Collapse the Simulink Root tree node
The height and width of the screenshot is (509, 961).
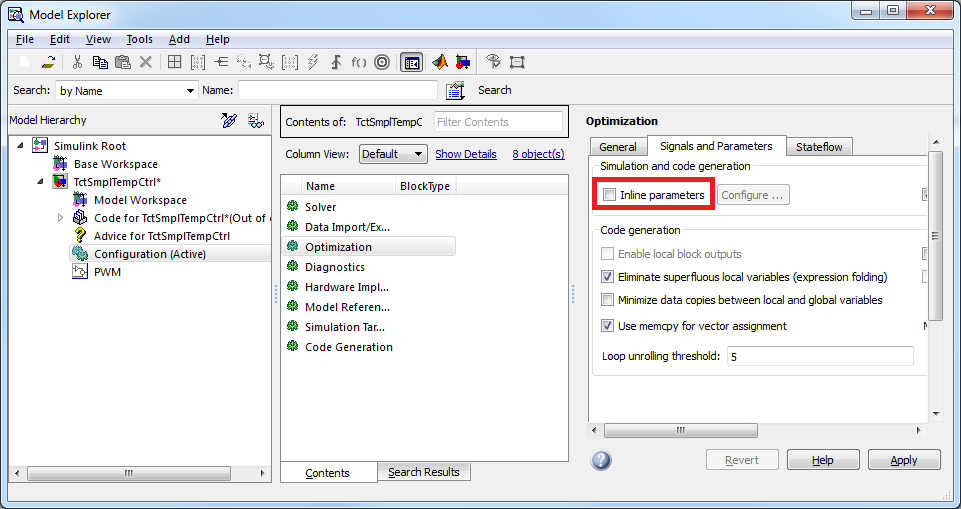point(21,146)
